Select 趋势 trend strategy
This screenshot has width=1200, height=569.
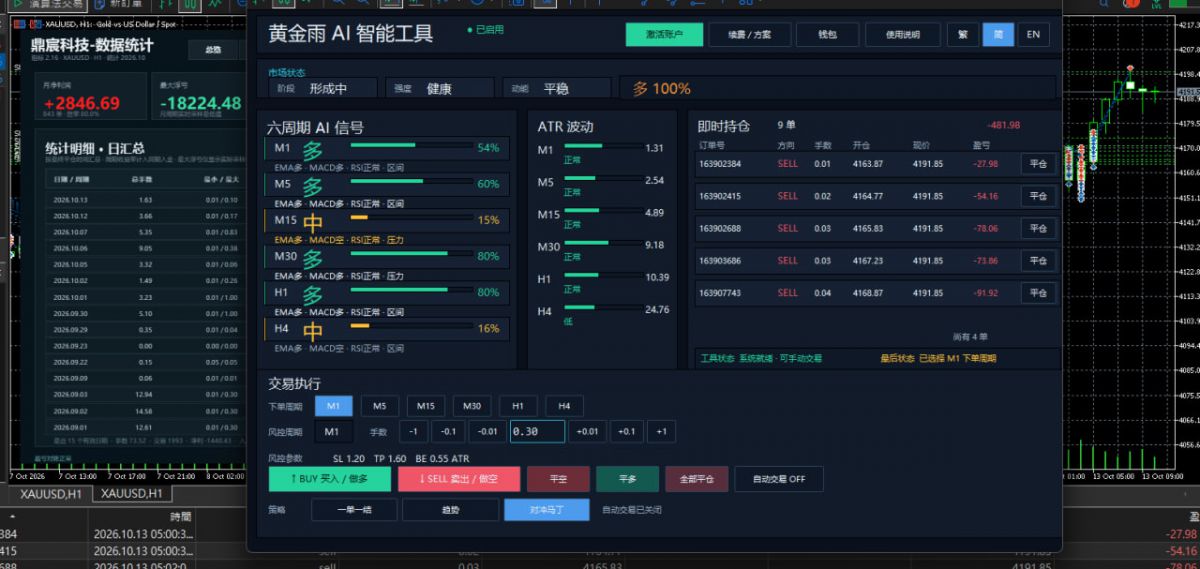coord(450,510)
